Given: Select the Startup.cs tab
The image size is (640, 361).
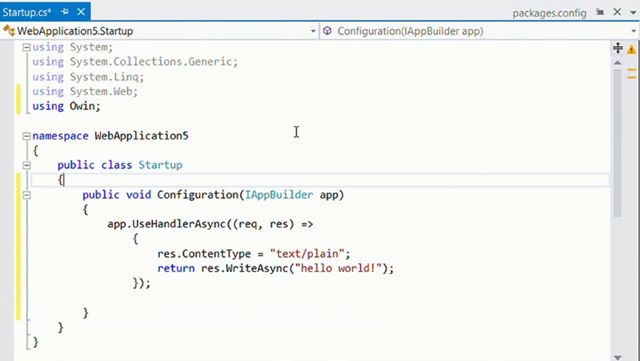Looking at the screenshot, I should click(x=27, y=12).
